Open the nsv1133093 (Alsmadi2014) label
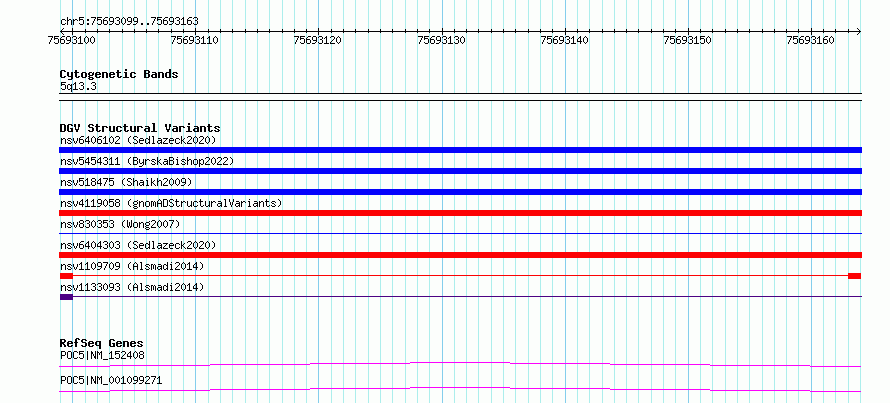The height and width of the screenshot is (403, 890). (x=132, y=287)
